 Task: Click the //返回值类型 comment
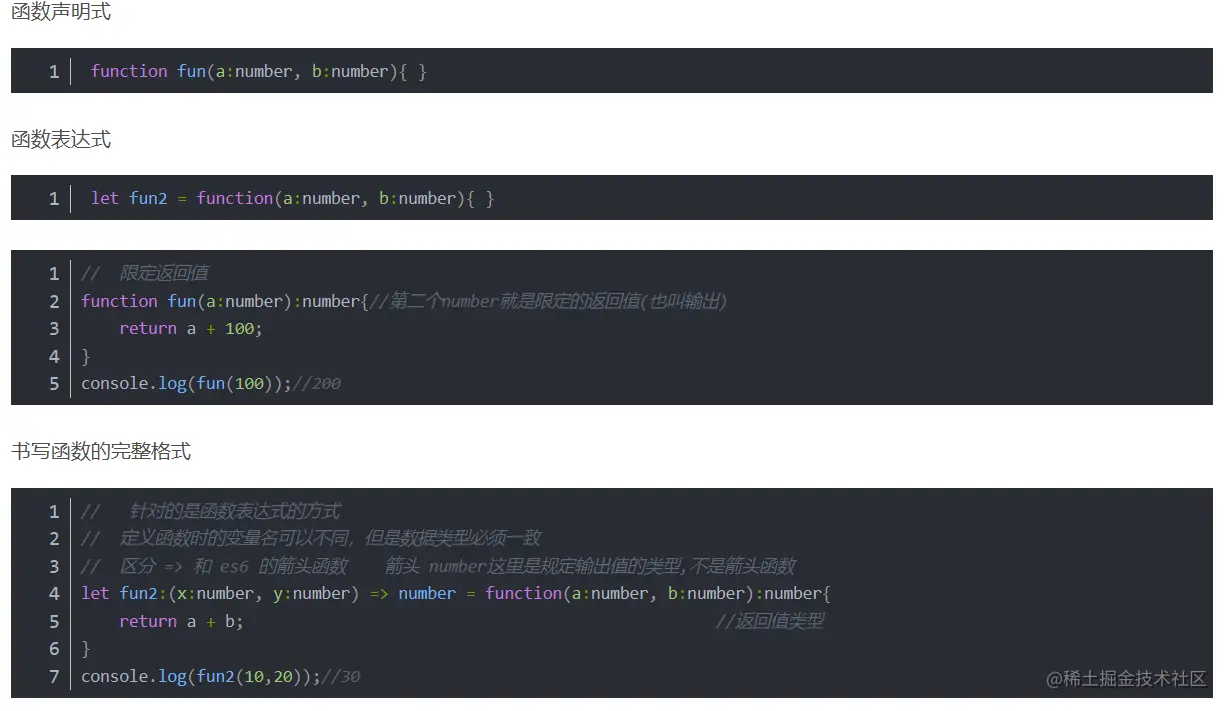click(x=770, y=621)
